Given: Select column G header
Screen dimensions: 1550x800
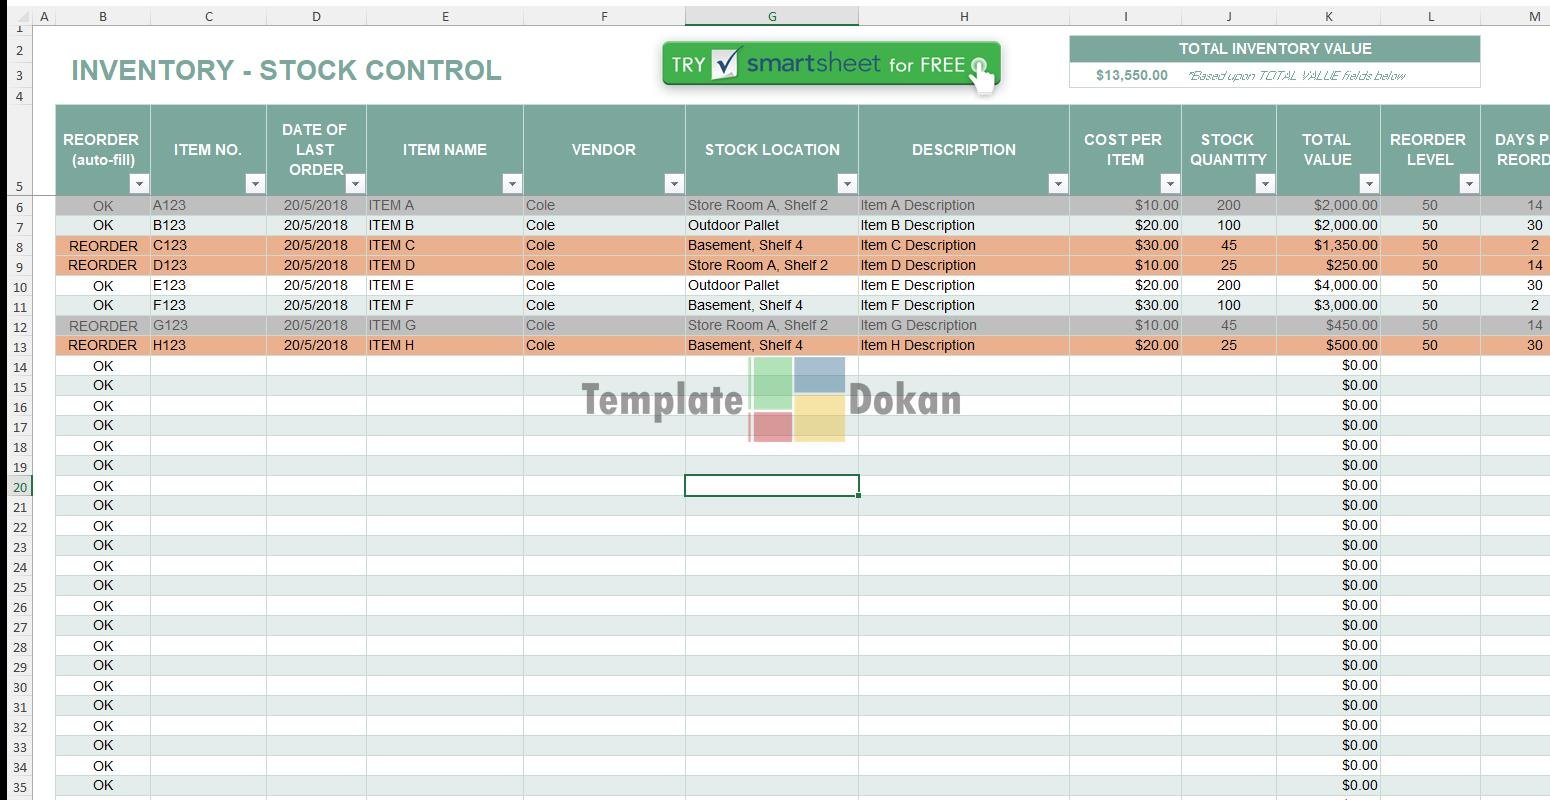Looking at the screenshot, I should [x=771, y=16].
